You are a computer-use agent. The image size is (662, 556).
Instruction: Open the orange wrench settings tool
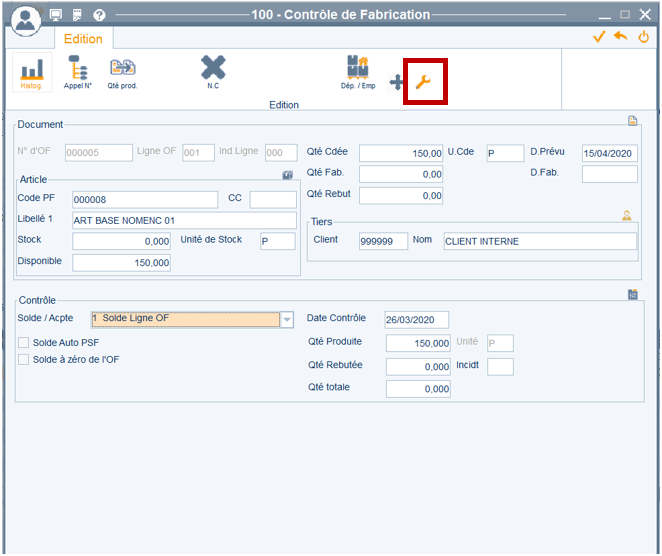pos(423,82)
